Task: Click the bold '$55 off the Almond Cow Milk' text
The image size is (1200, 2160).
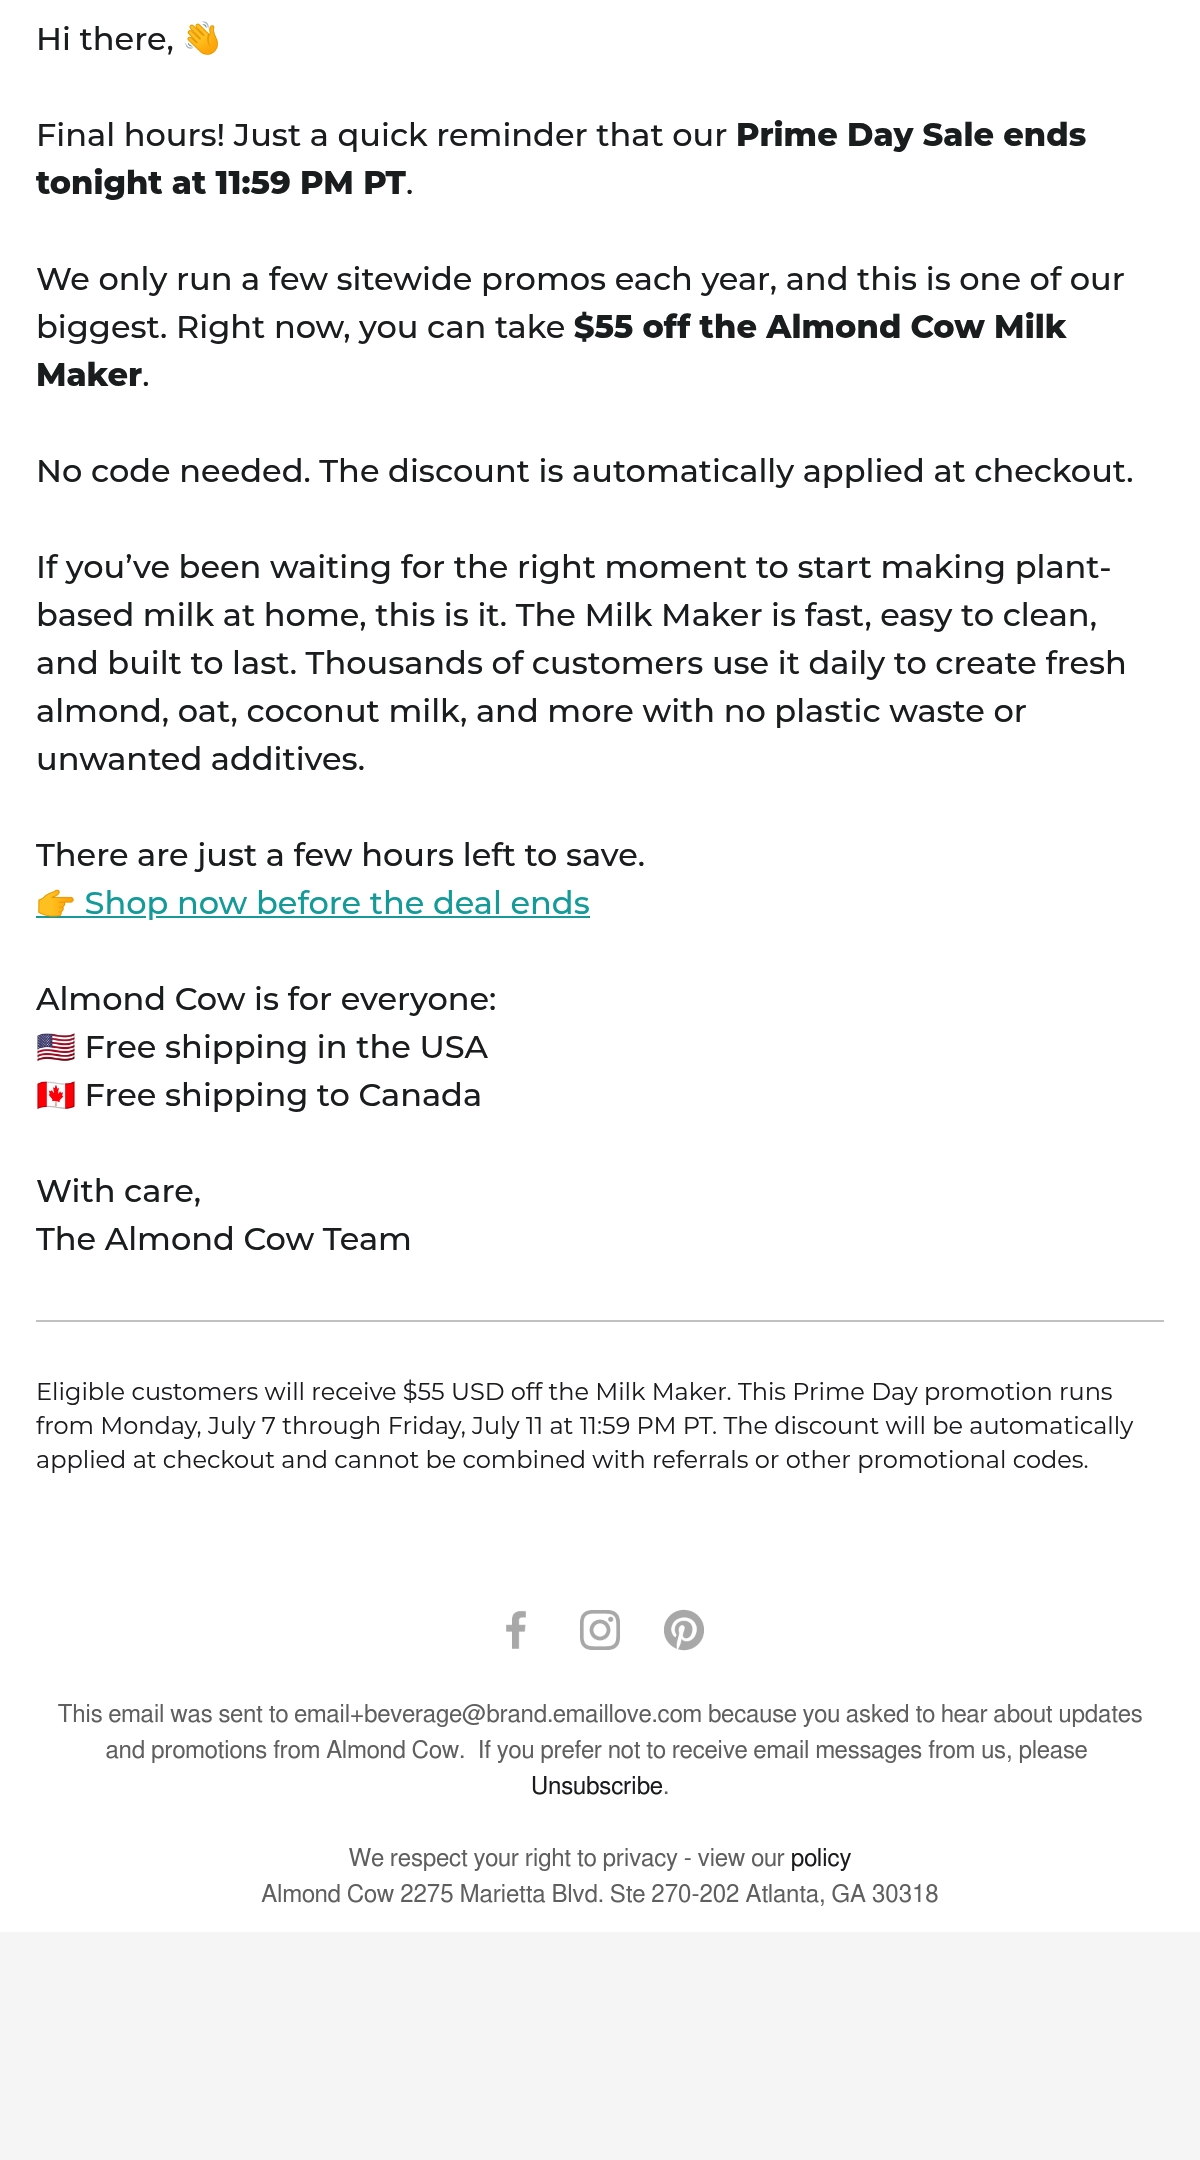Action: [x=820, y=327]
